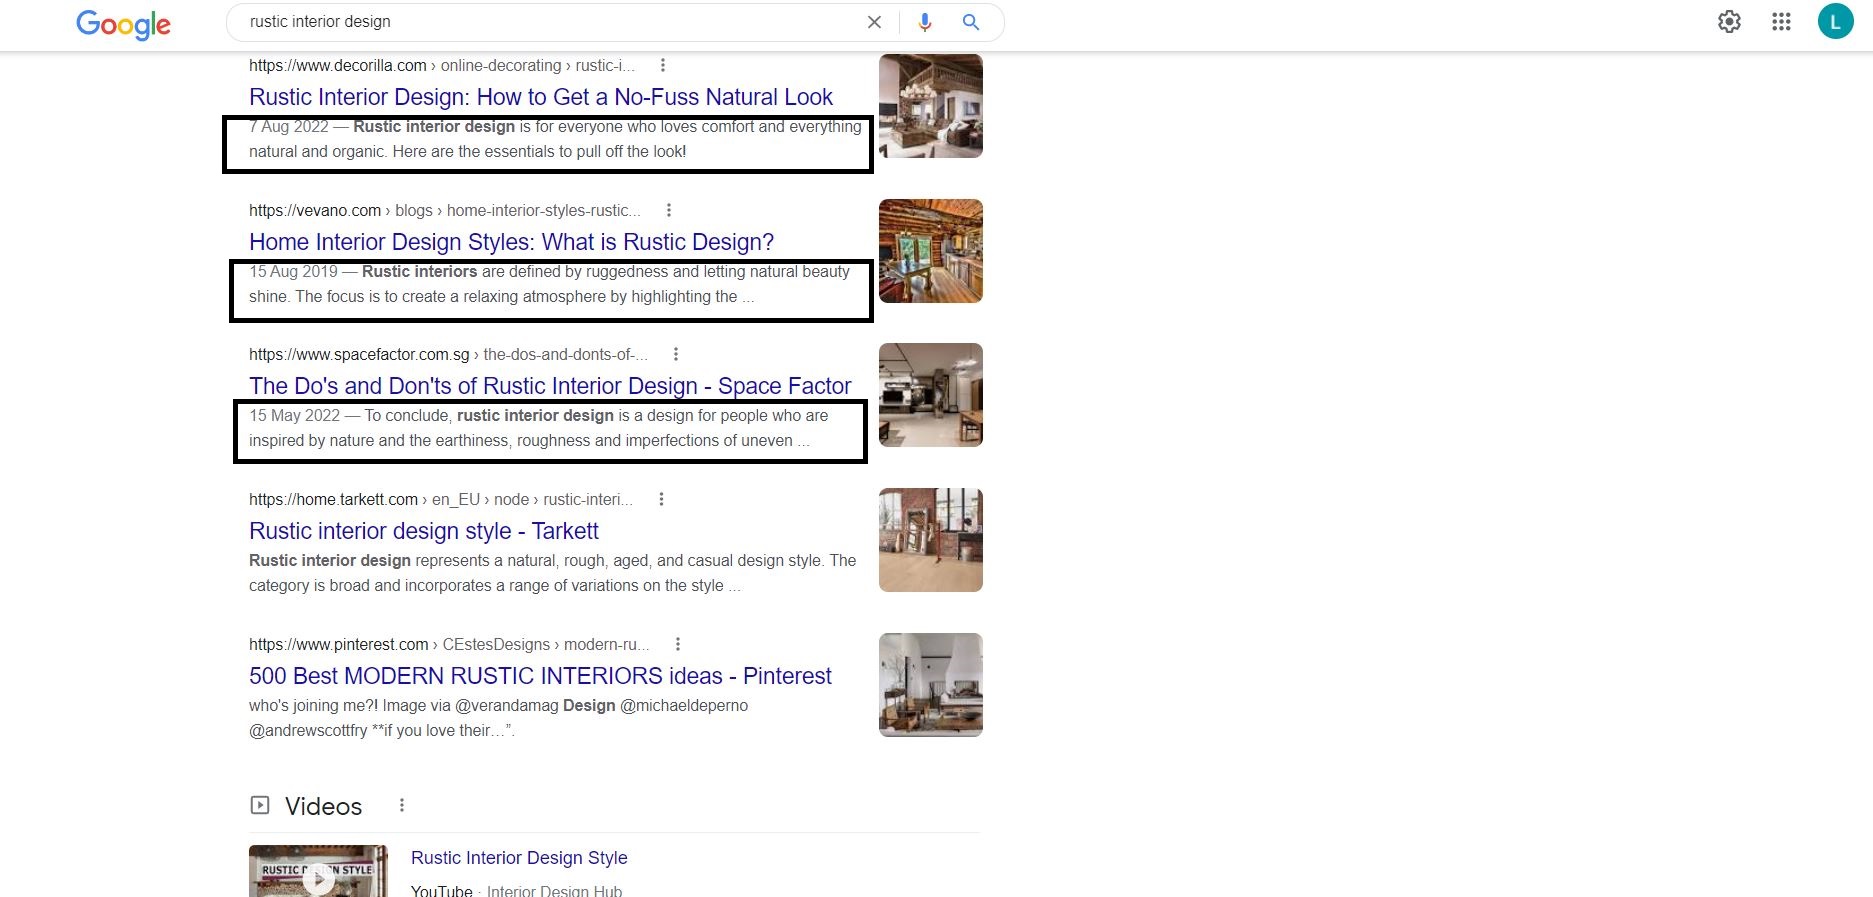Open more options beside Videos heading

(402, 805)
